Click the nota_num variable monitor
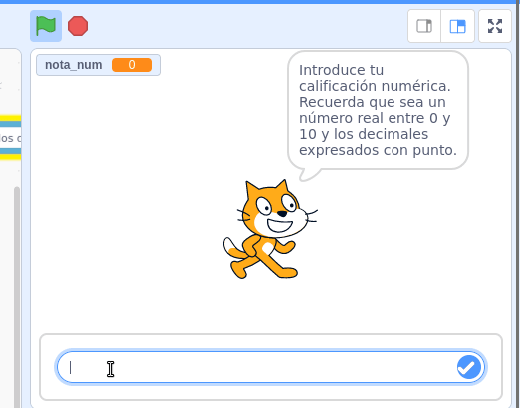The image size is (520, 408). pyautogui.click(x=98, y=65)
